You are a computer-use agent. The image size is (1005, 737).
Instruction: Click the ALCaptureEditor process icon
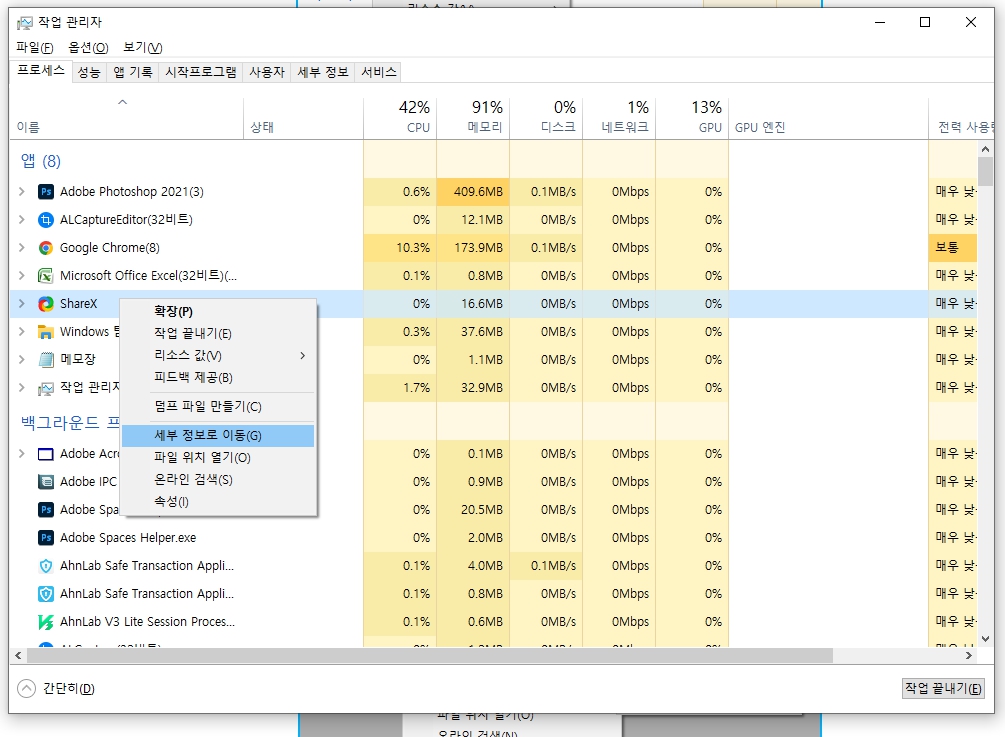(46, 220)
